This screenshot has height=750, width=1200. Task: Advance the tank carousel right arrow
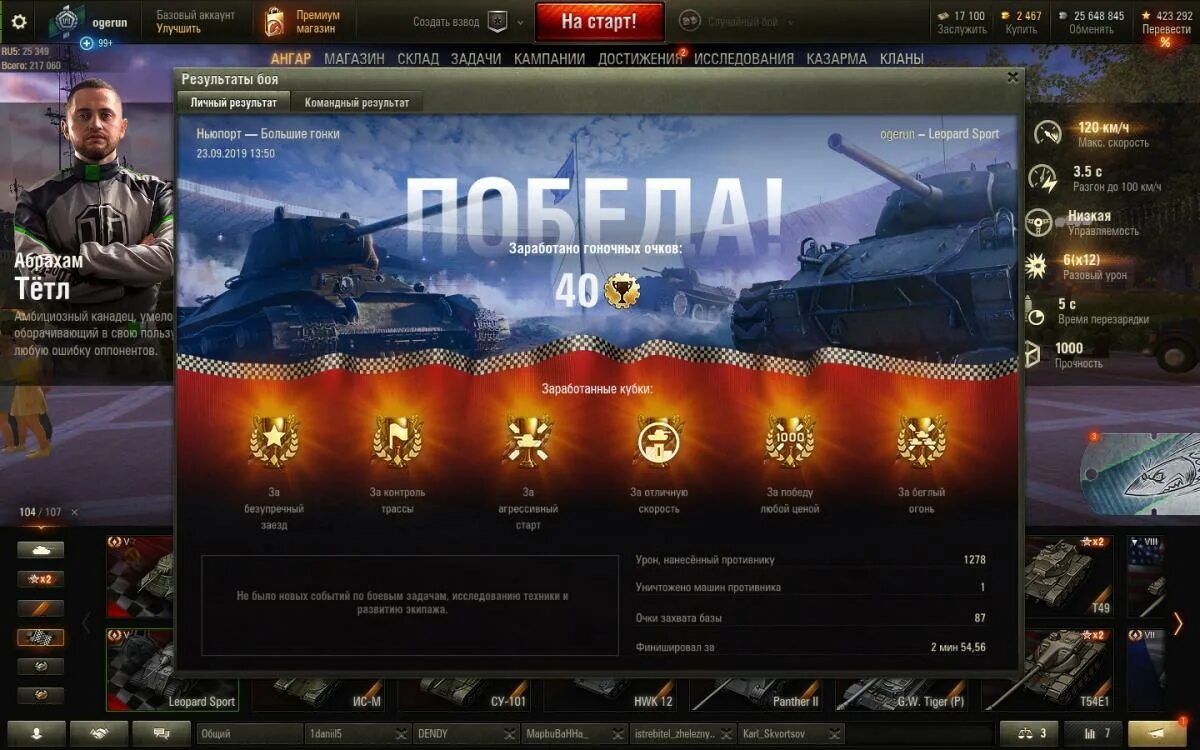click(1178, 624)
